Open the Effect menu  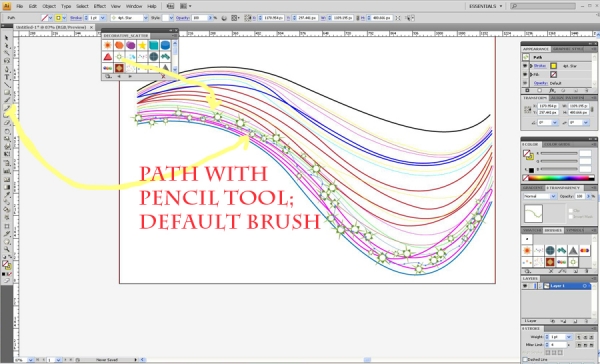99,6
